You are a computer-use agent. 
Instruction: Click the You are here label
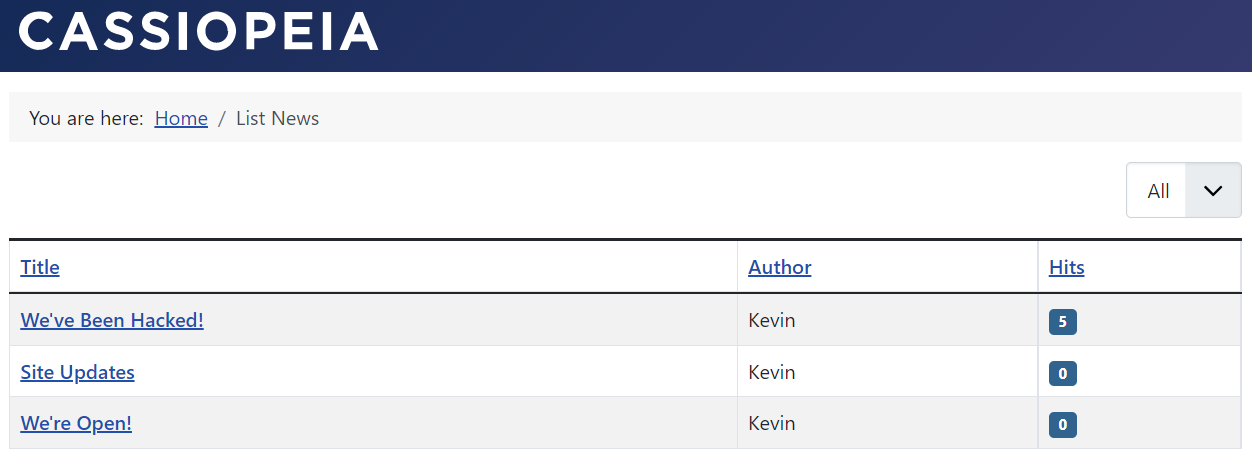tap(86, 118)
